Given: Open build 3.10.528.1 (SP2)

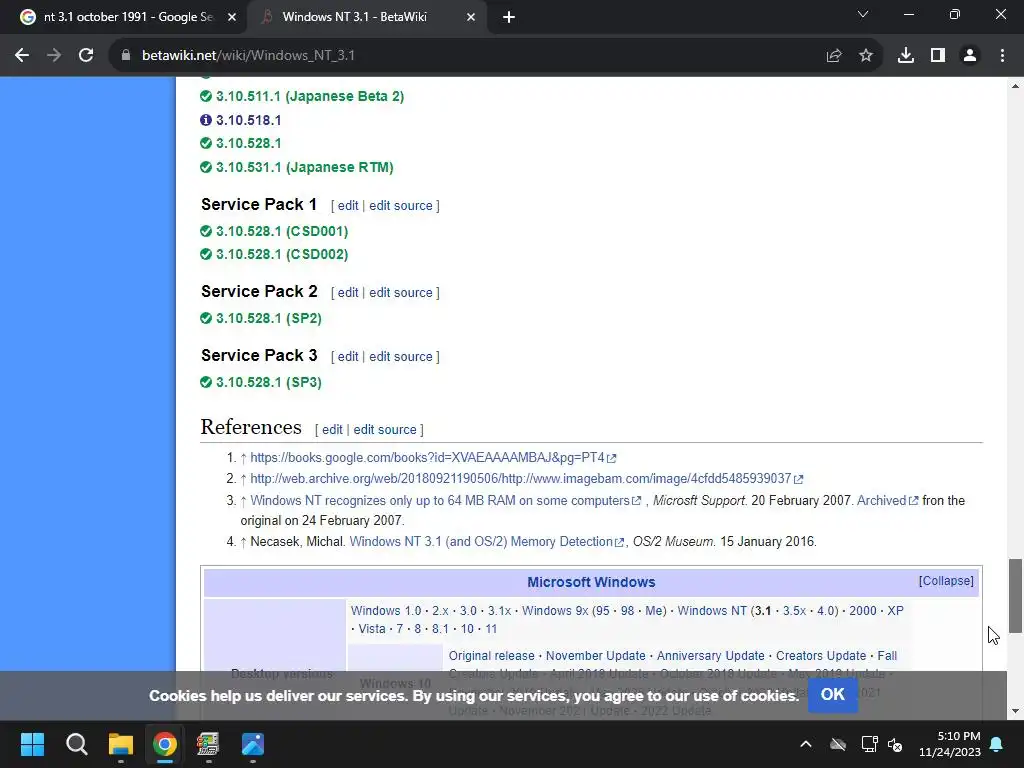Looking at the screenshot, I should tap(268, 318).
